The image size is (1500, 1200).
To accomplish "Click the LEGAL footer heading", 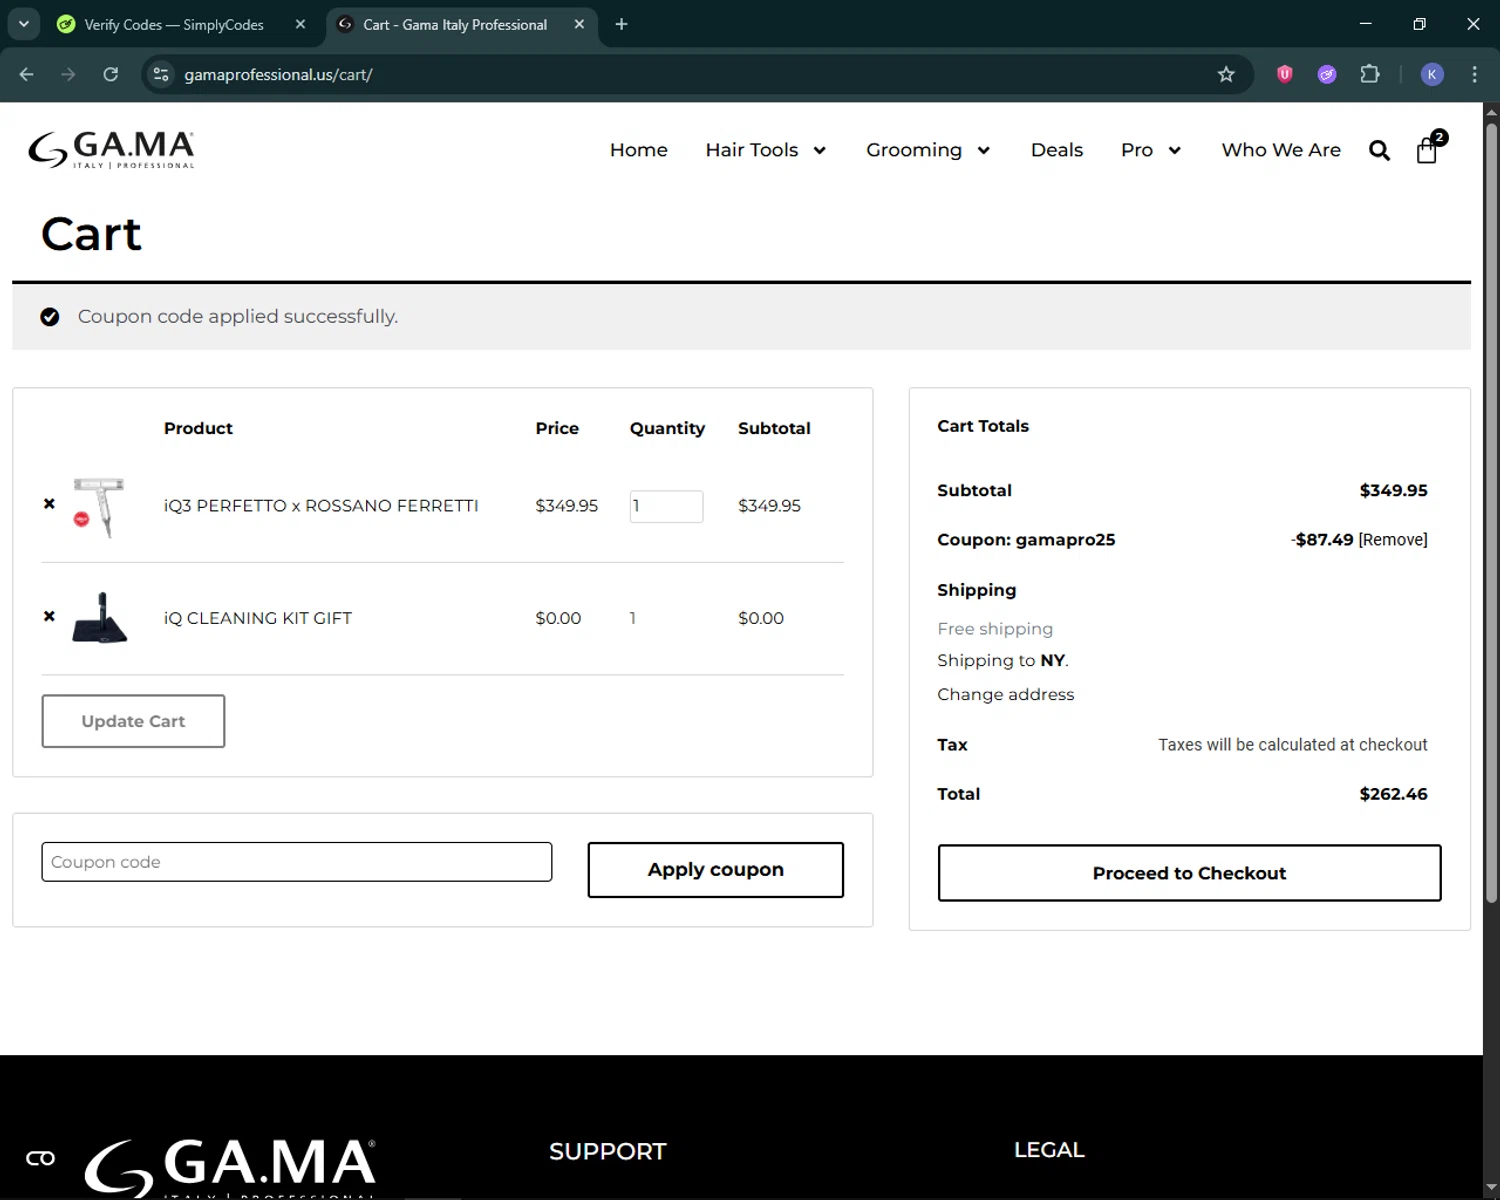I will (1049, 1150).
